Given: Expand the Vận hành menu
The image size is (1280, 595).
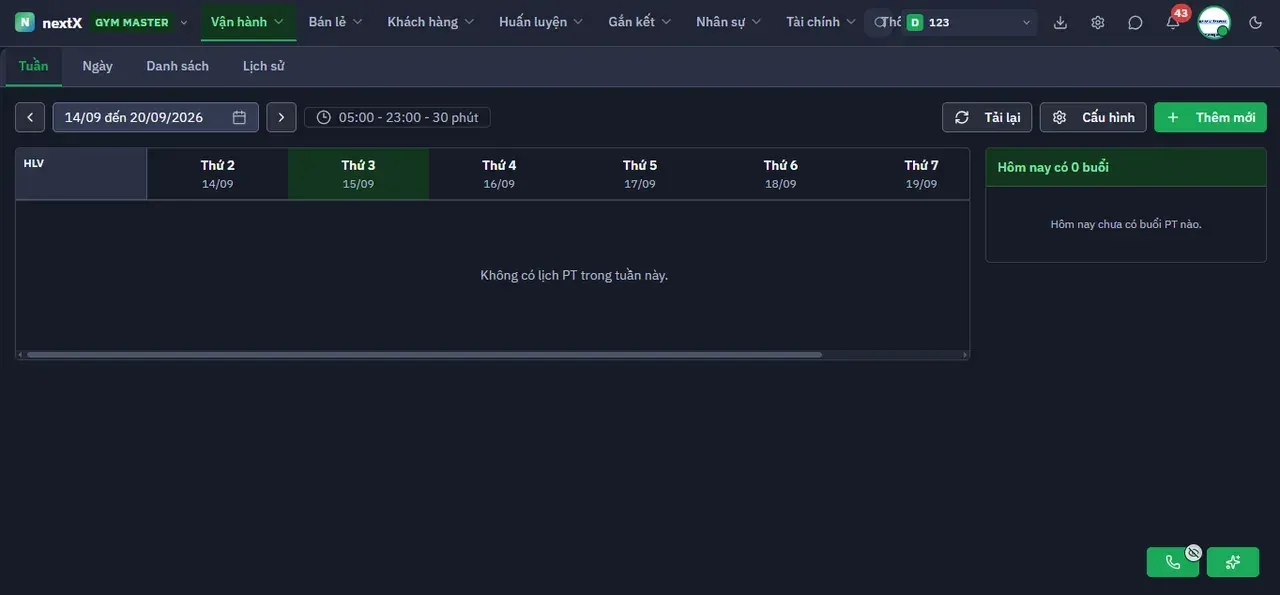Looking at the screenshot, I should (x=248, y=22).
